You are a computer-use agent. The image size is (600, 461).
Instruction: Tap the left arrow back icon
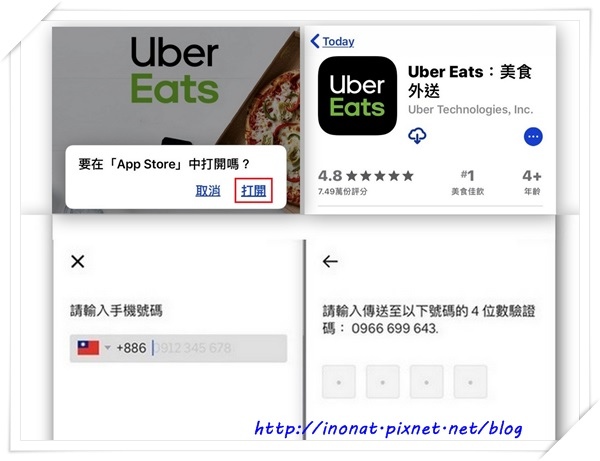pyautogui.click(x=330, y=262)
